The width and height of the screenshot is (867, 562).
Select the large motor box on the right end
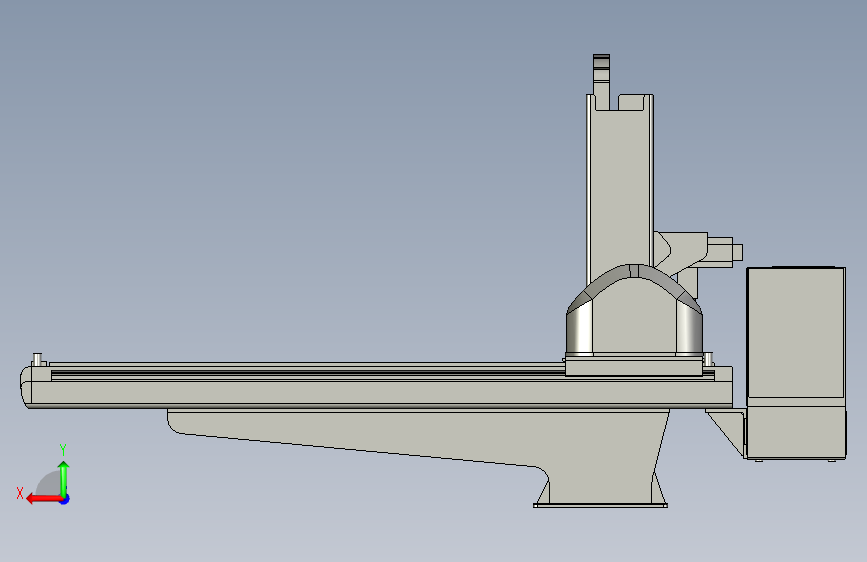coord(796,363)
